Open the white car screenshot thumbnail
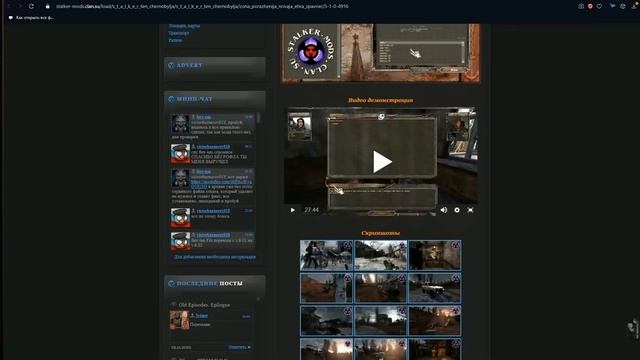Image resolution: width=640 pixels, height=360 pixels. [435, 288]
